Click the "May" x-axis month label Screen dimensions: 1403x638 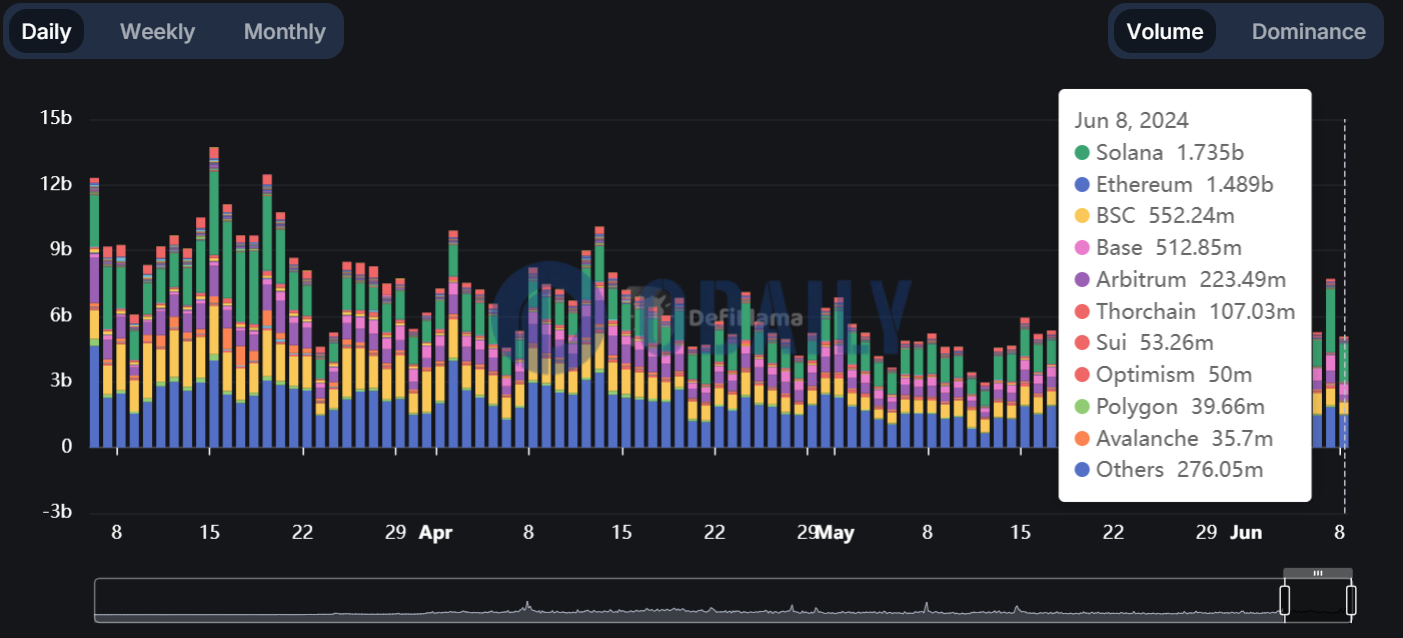pyautogui.click(x=836, y=533)
